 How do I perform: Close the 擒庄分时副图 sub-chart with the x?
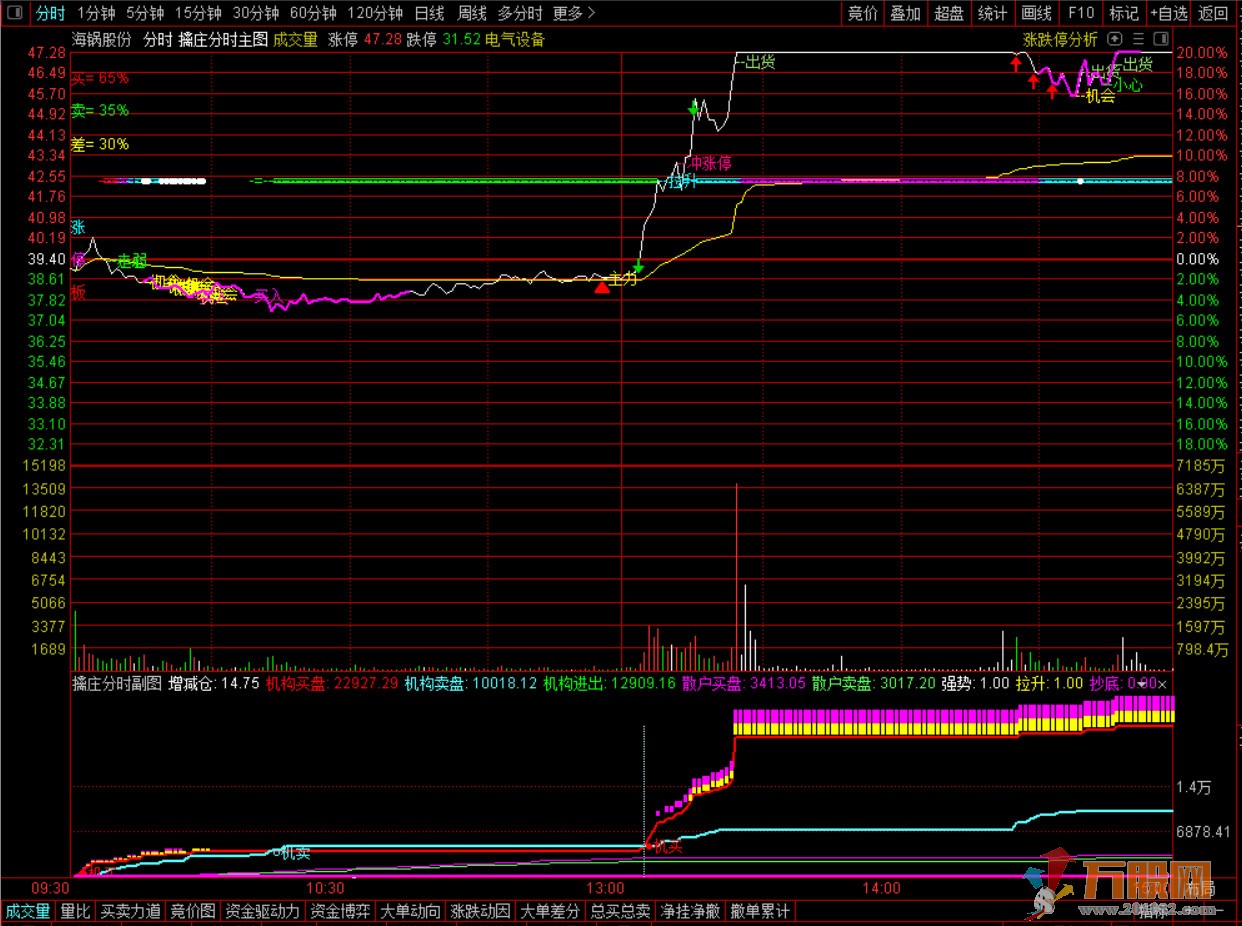1162,684
